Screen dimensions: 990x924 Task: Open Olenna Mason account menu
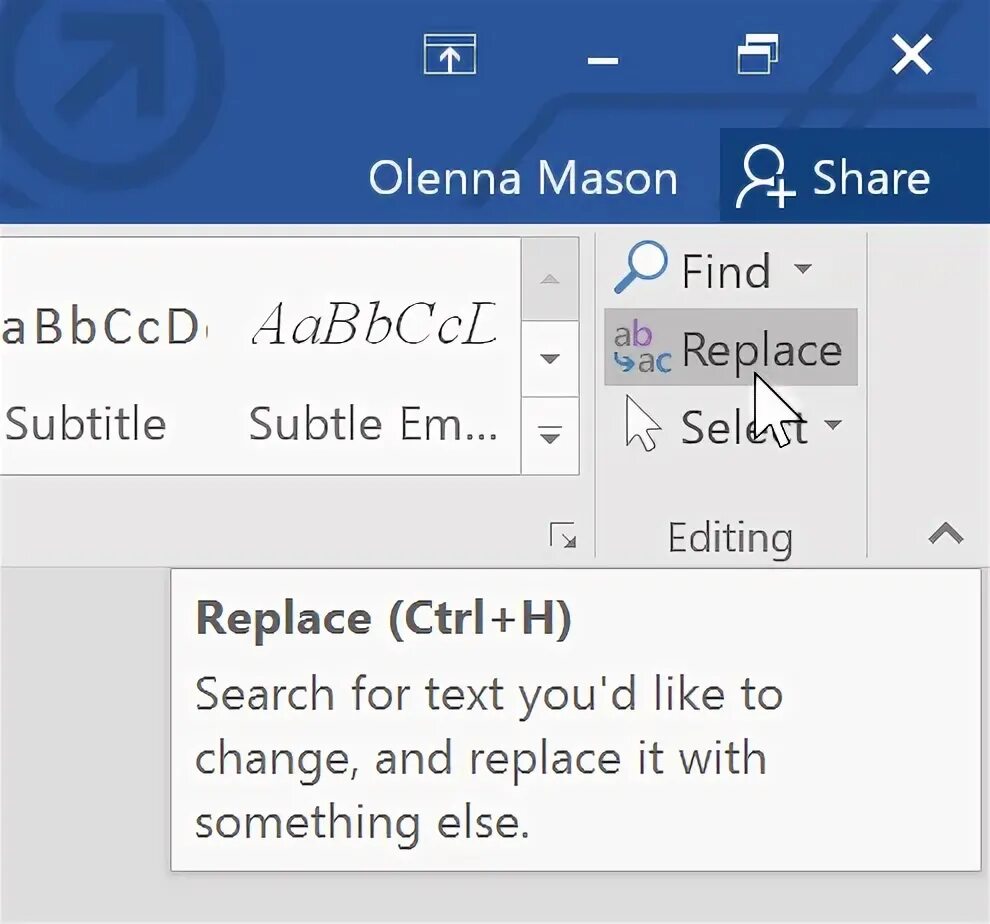point(523,179)
